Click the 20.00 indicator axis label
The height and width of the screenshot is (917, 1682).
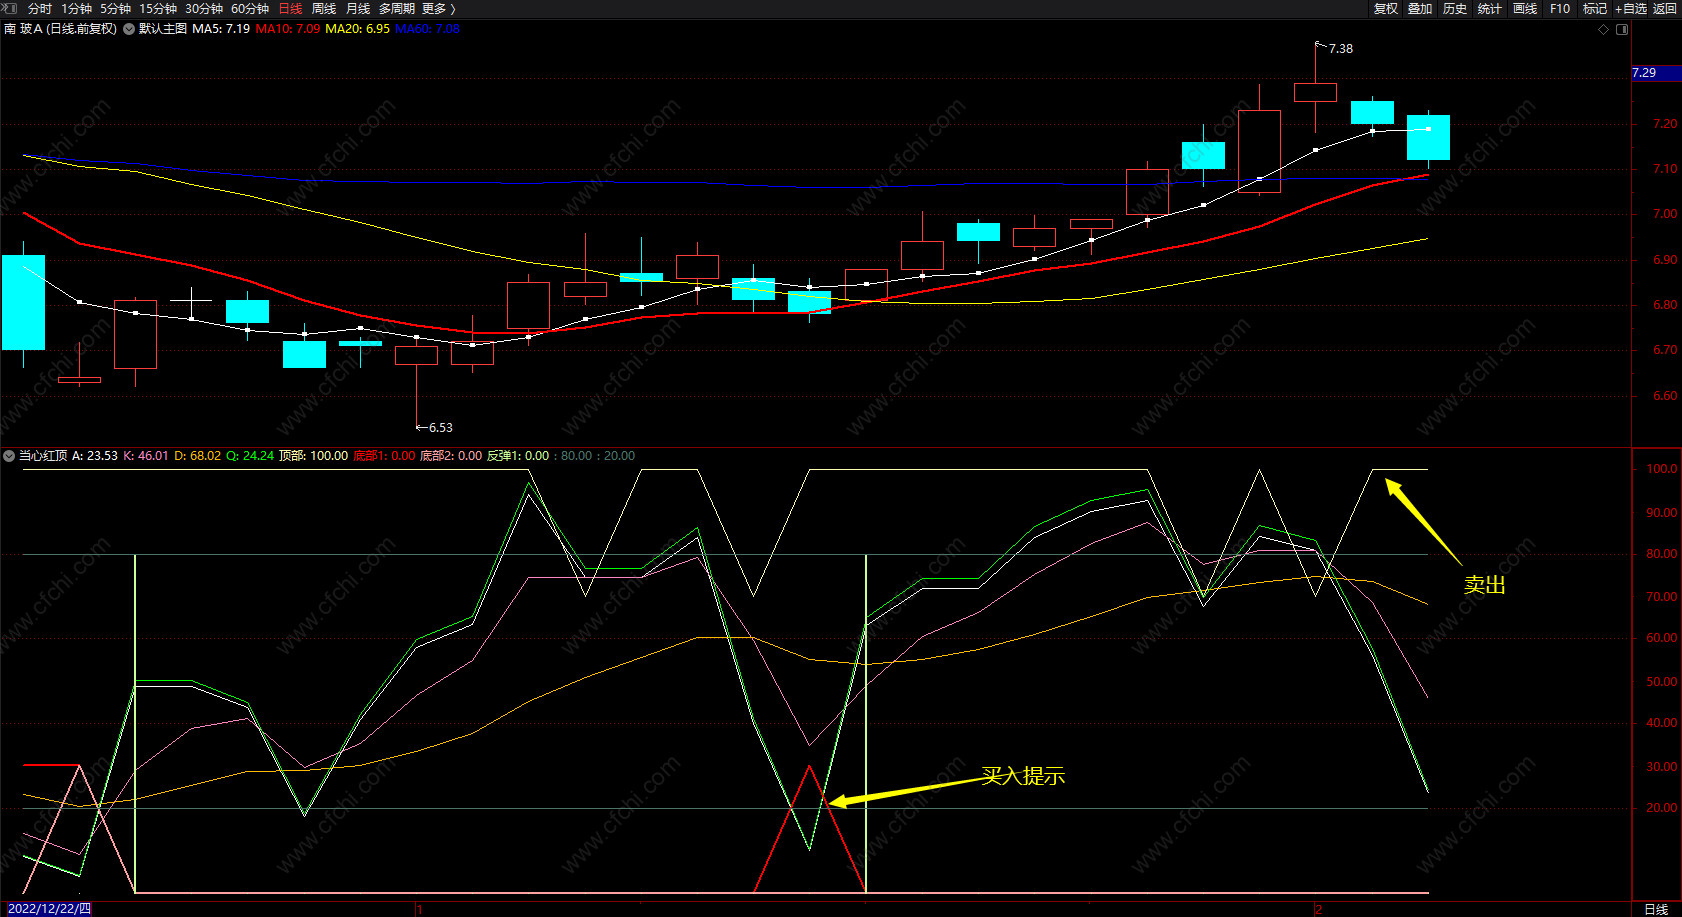coord(1662,808)
